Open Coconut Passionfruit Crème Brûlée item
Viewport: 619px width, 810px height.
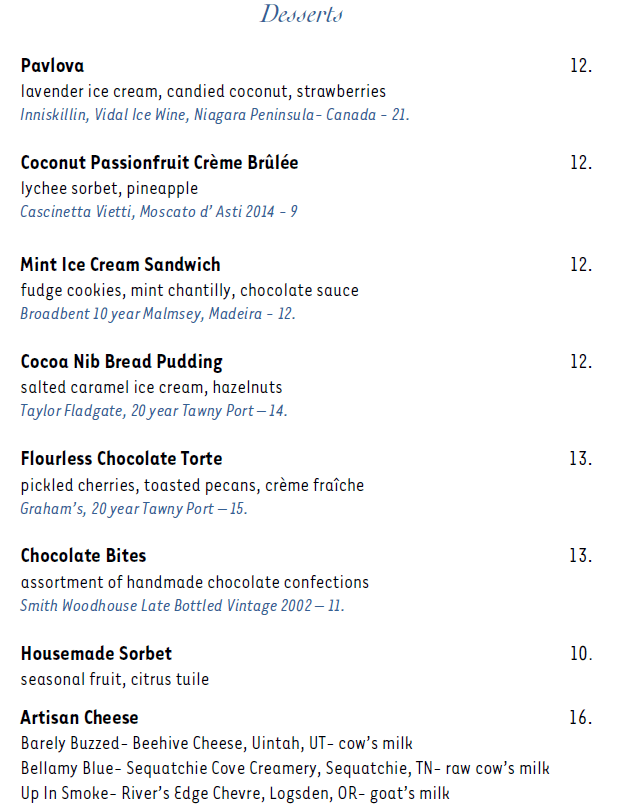point(159,163)
